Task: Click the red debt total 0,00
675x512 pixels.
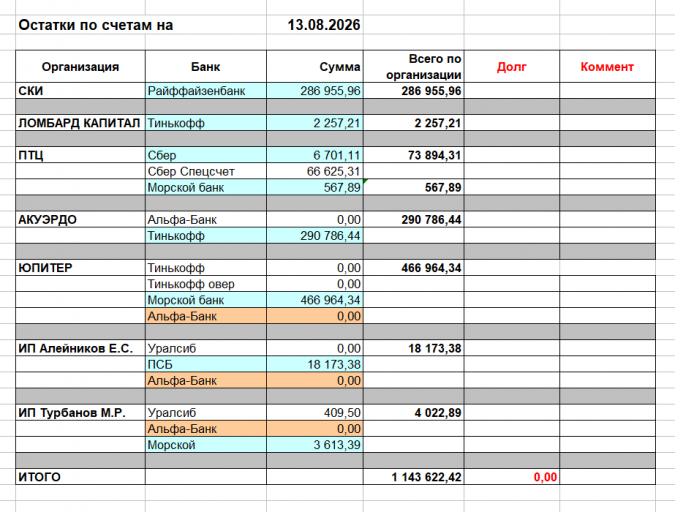Action: click(x=512, y=477)
